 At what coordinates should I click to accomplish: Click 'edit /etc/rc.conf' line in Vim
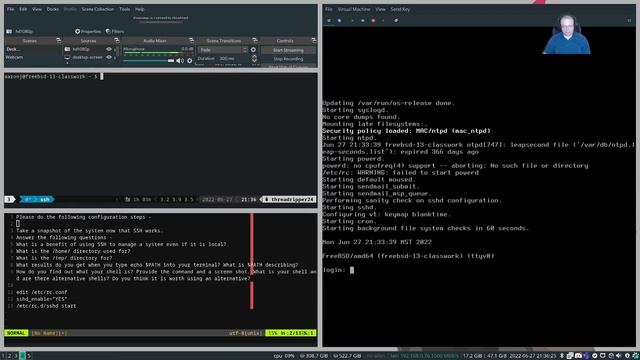(42, 292)
